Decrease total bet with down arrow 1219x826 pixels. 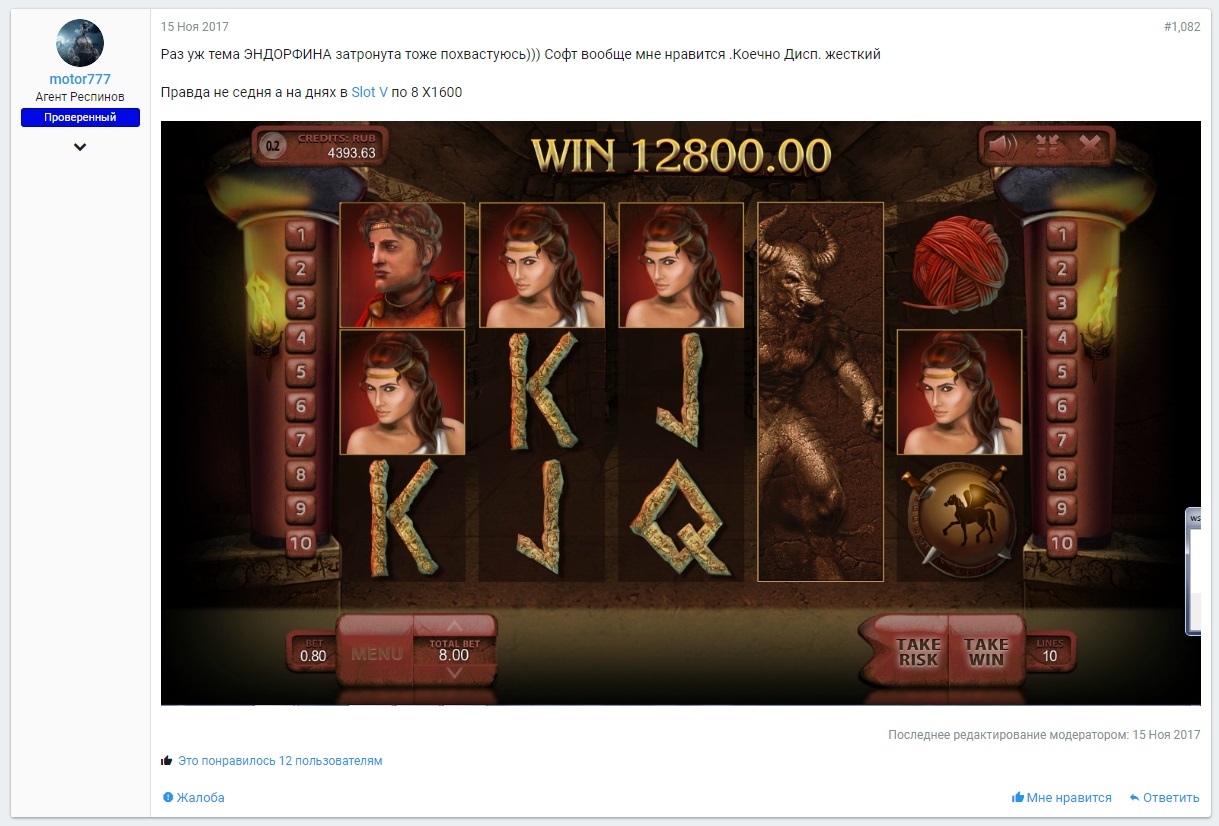point(454,672)
